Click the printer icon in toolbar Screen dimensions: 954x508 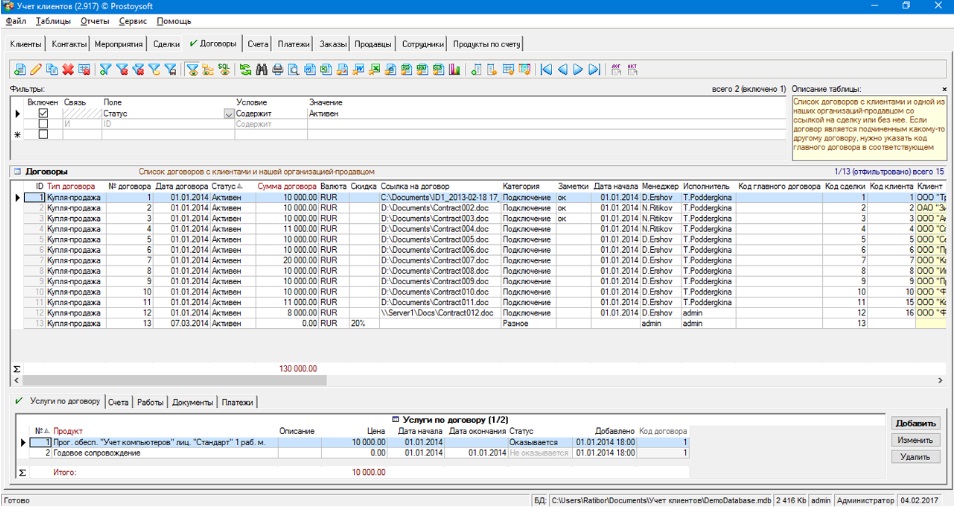pyautogui.click(x=278, y=70)
